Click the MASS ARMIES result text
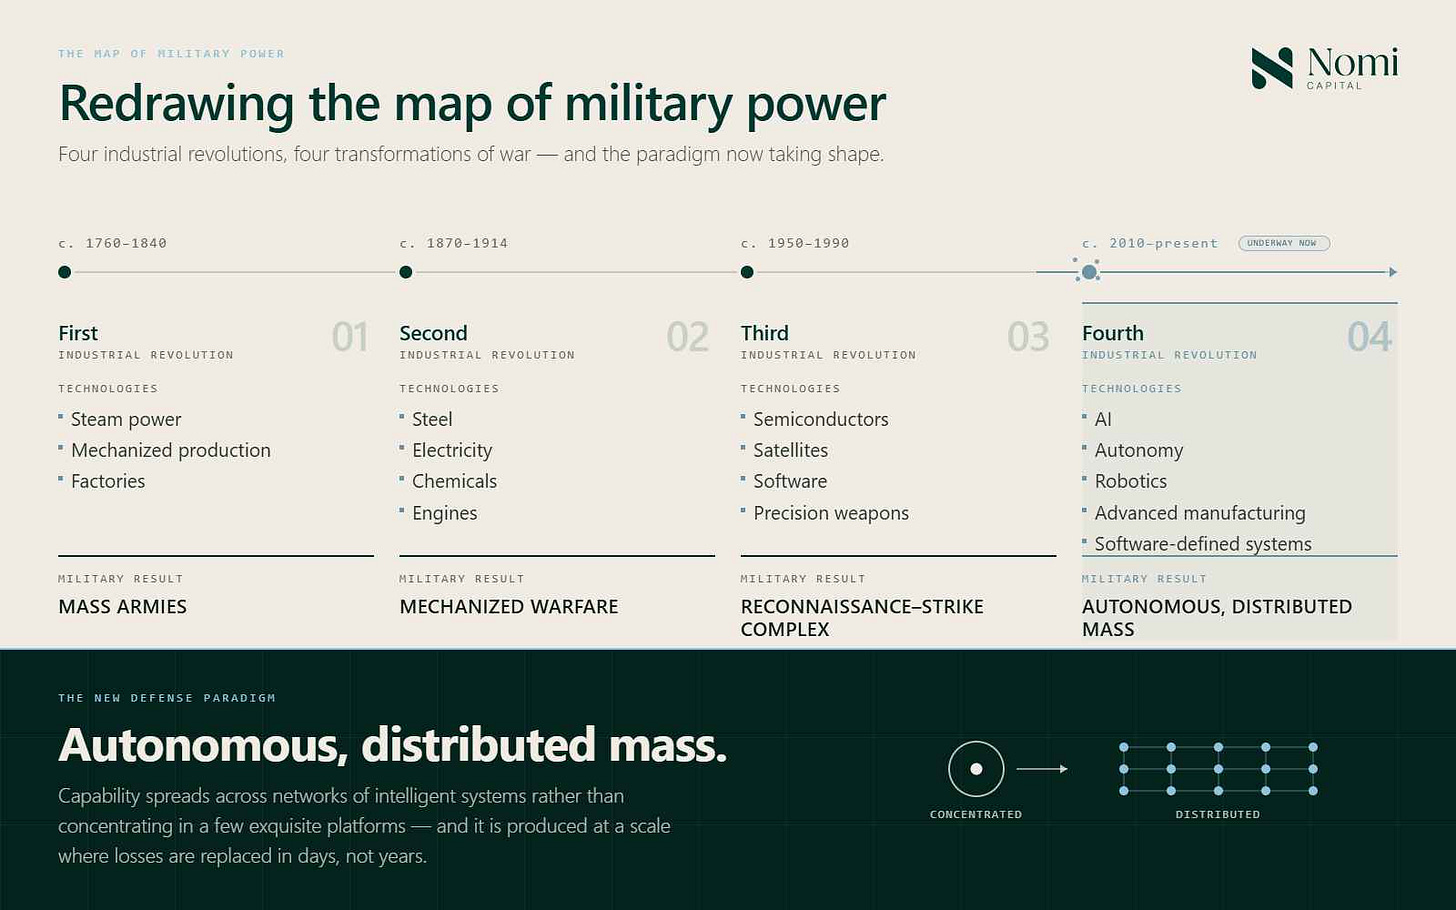The height and width of the screenshot is (910, 1456). tap(123, 607)
